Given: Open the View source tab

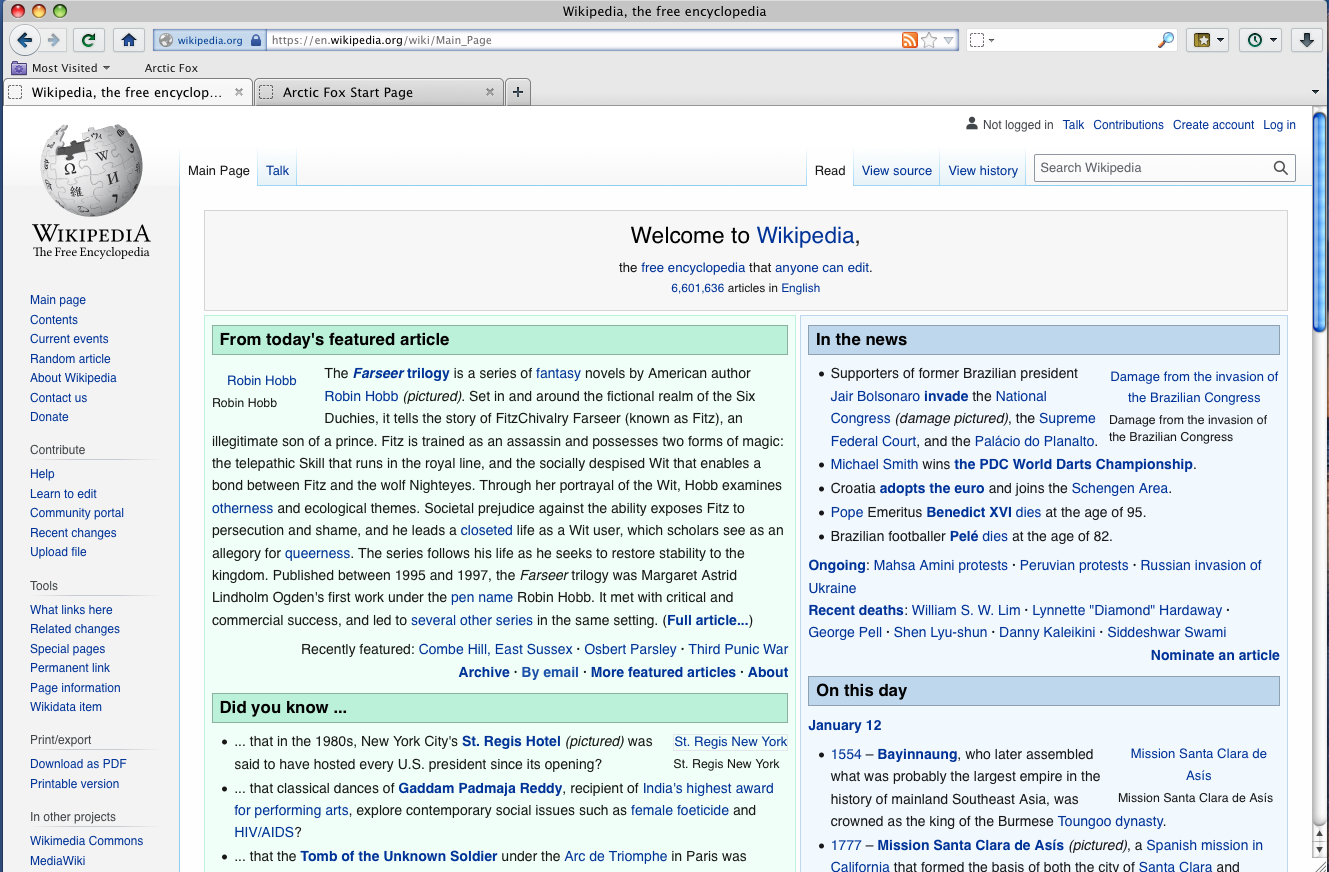Looking at the screenshot, I should pos(897,170).
